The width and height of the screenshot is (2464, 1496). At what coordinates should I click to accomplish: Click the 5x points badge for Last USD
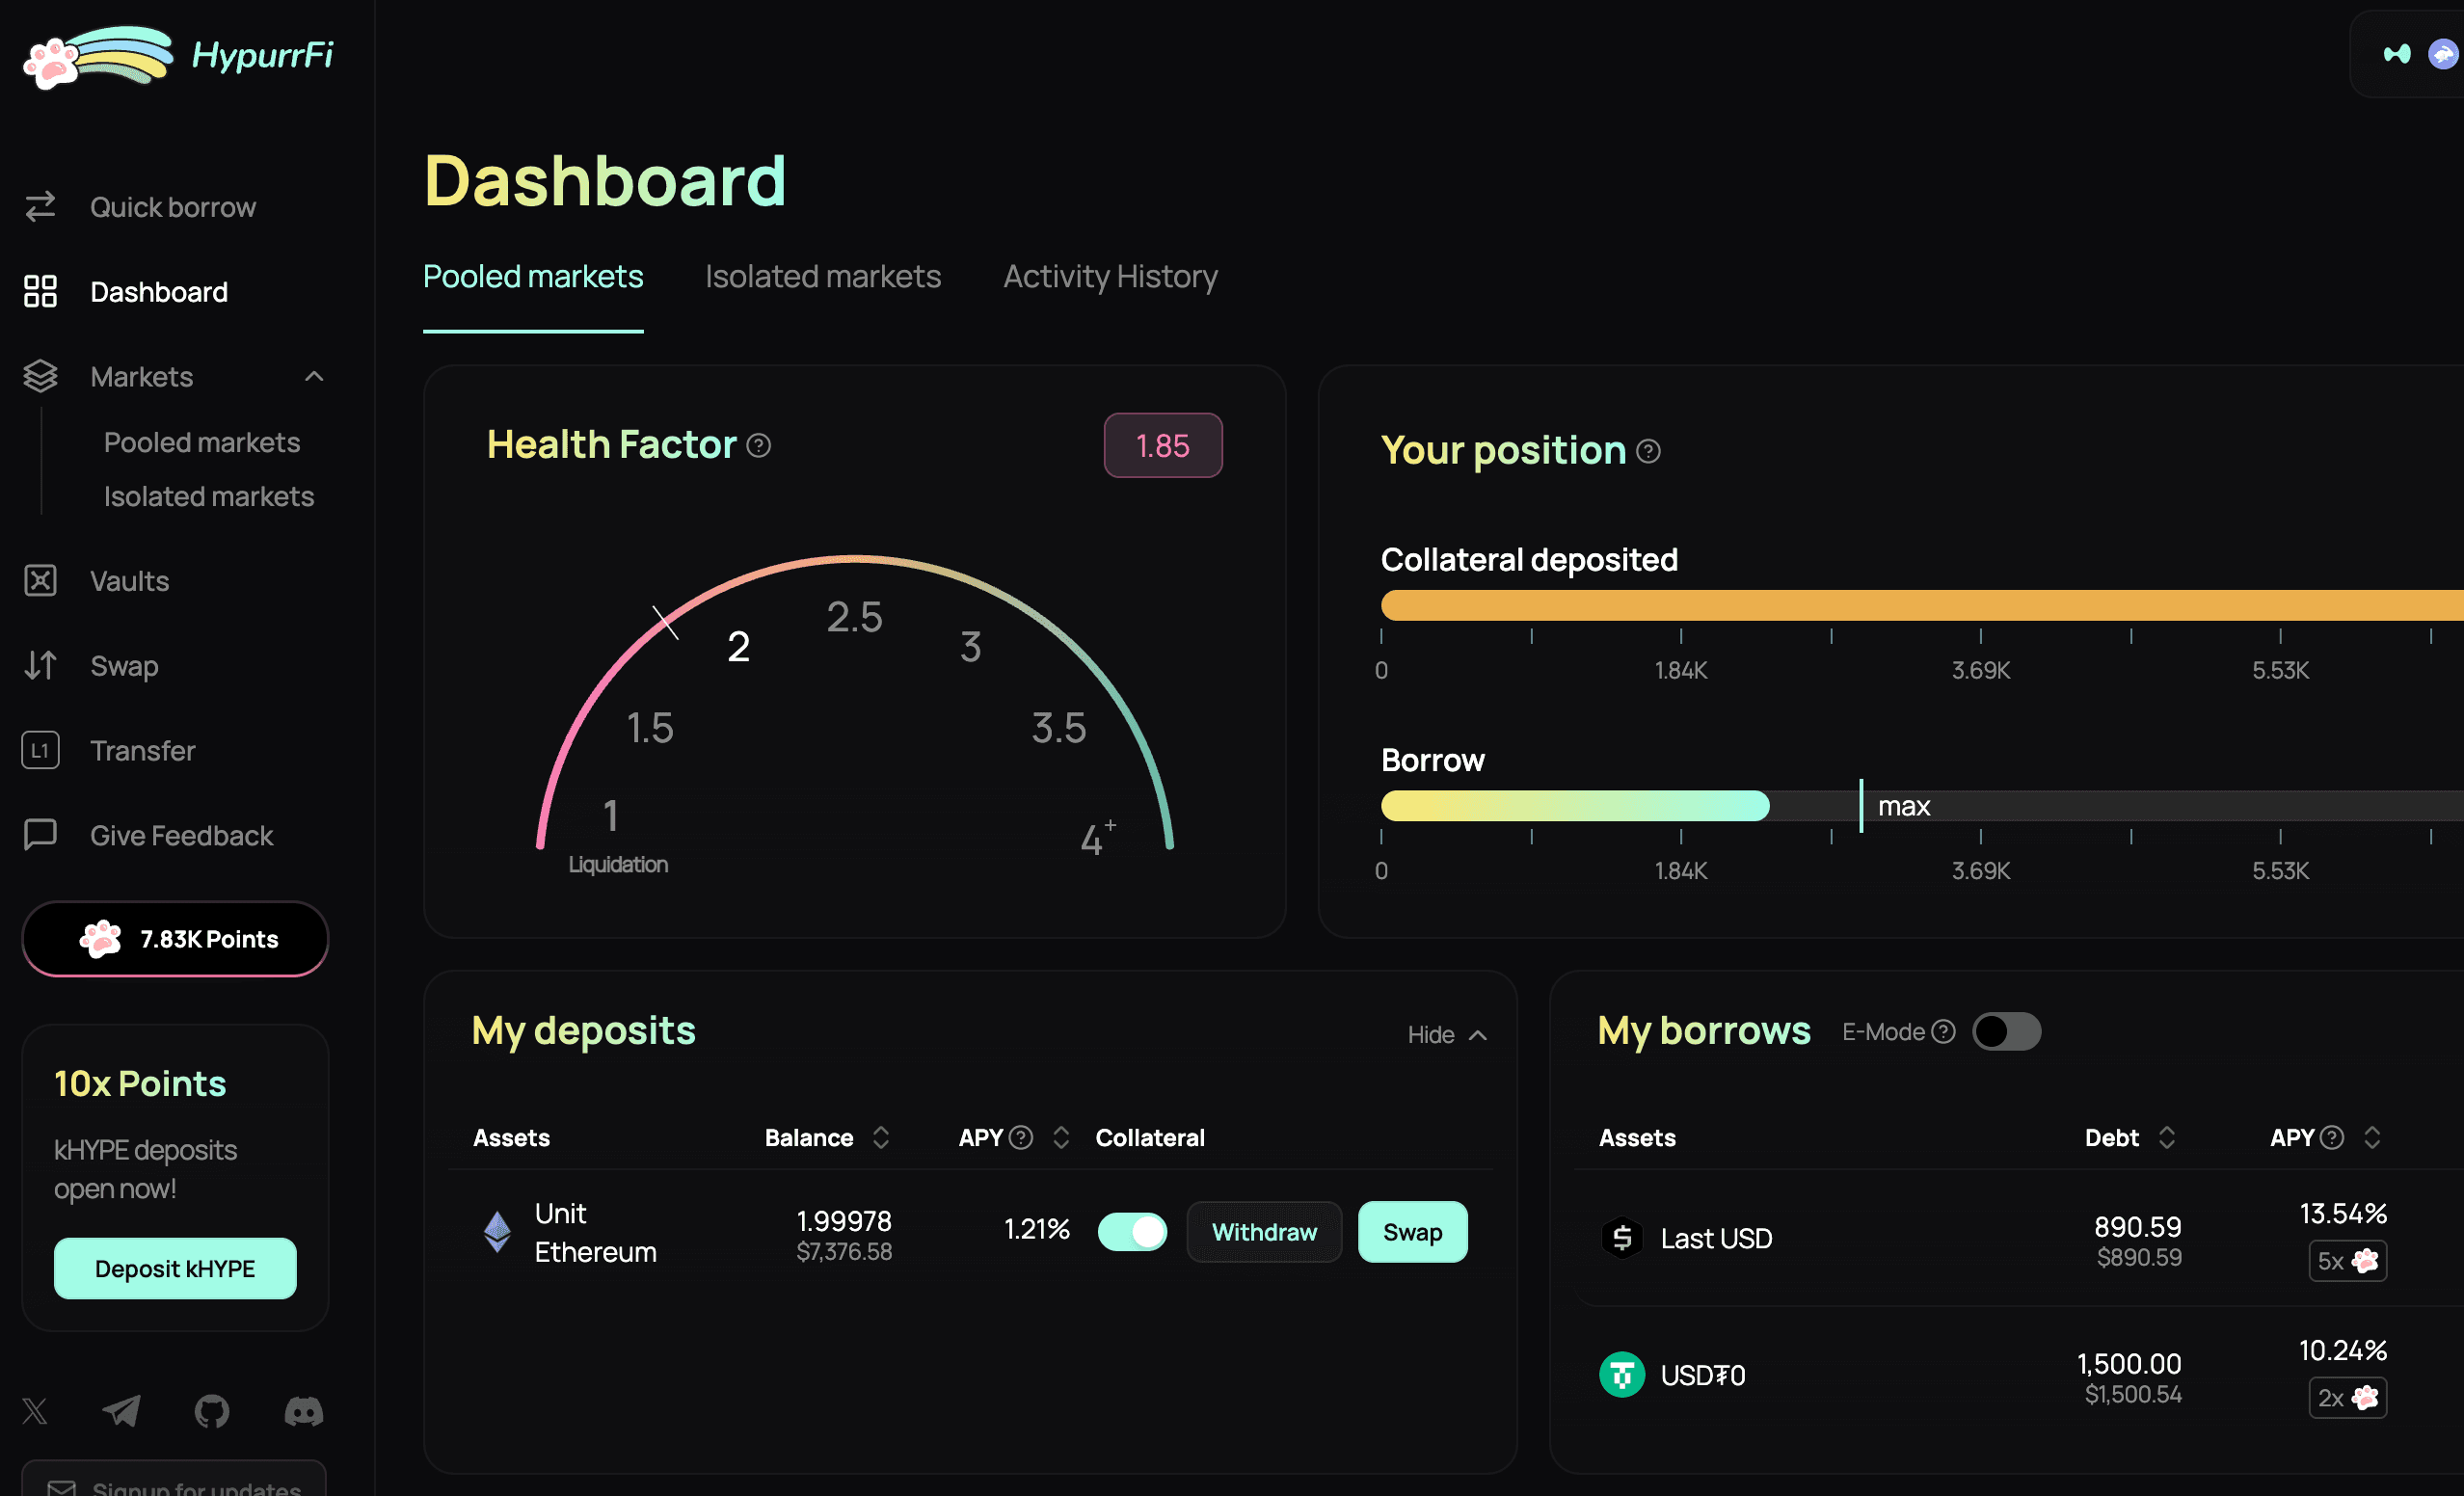(2347, 1261)
